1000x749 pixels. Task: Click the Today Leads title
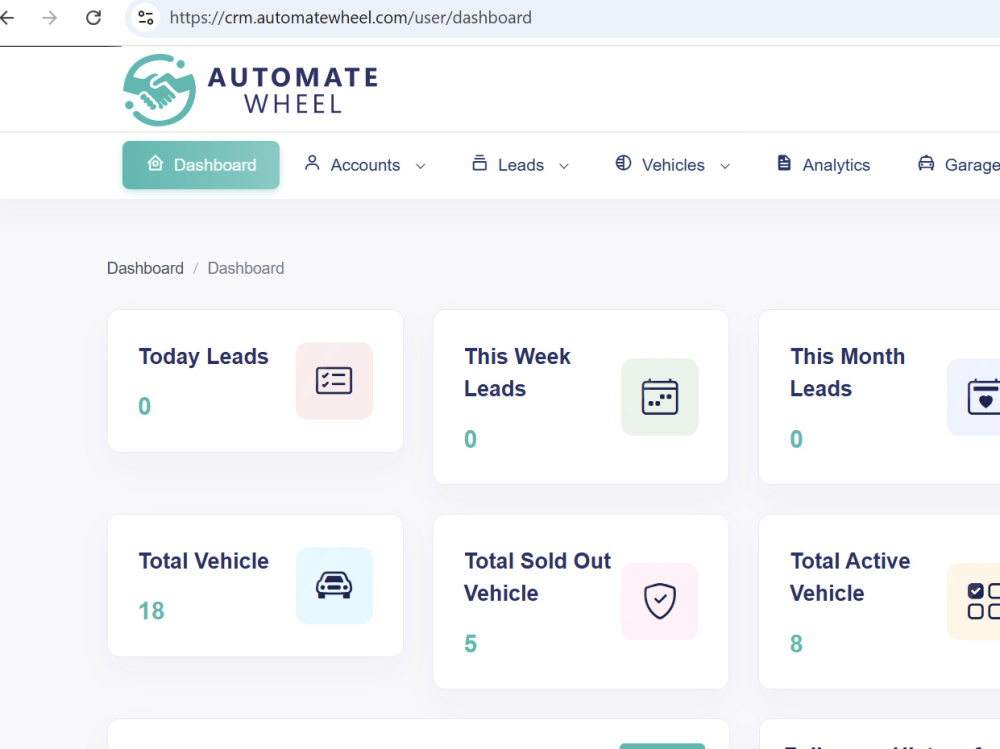click(x=203, y=356)
